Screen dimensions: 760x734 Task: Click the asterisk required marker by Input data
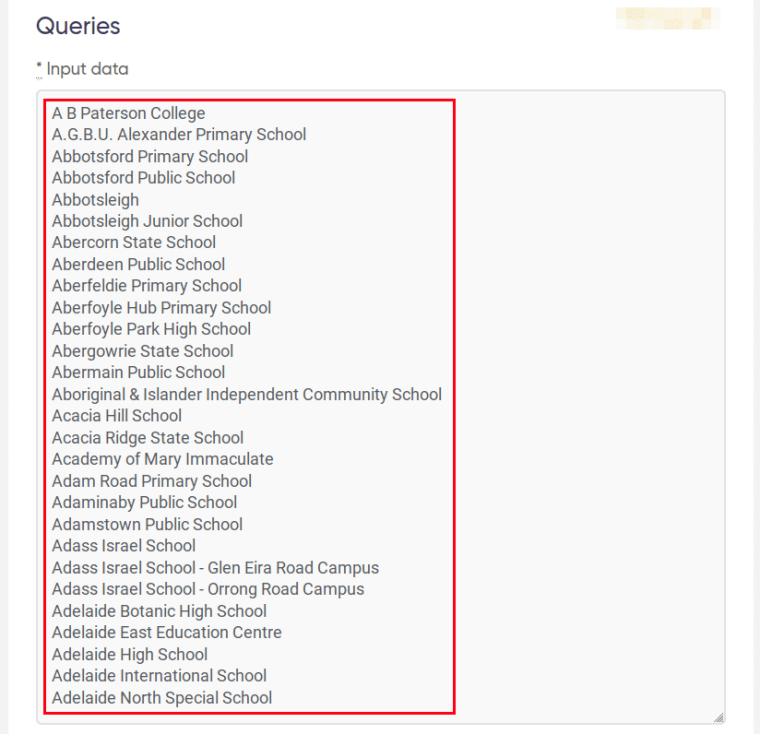39,68
